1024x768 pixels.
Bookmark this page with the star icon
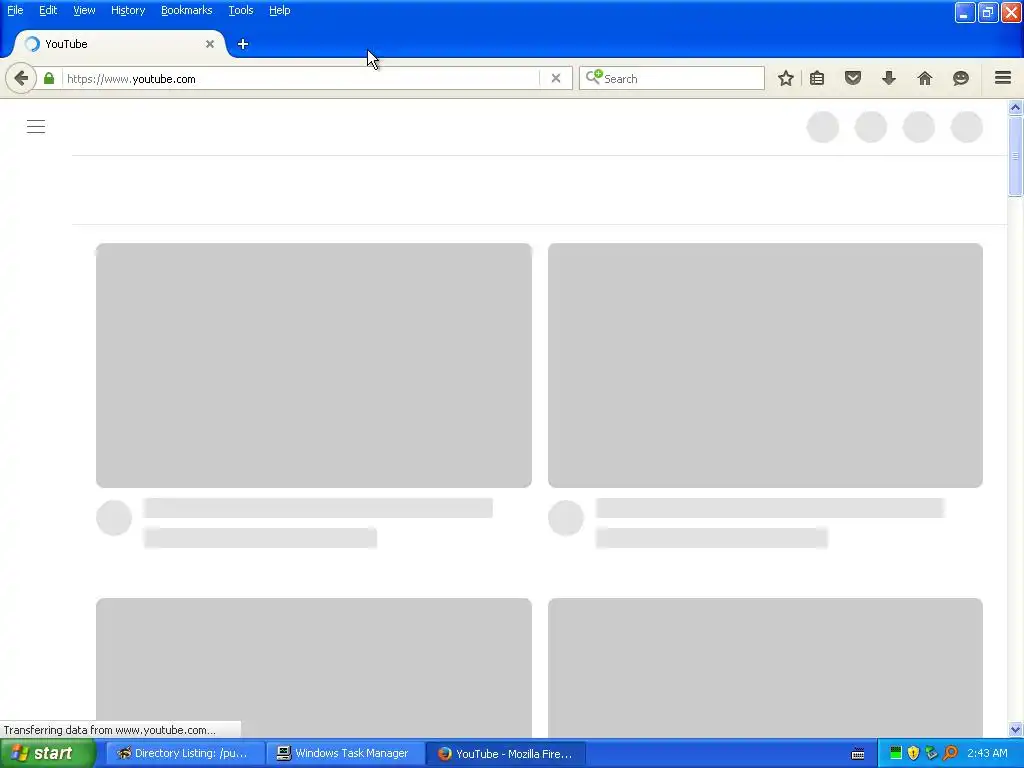click(786, 79)
